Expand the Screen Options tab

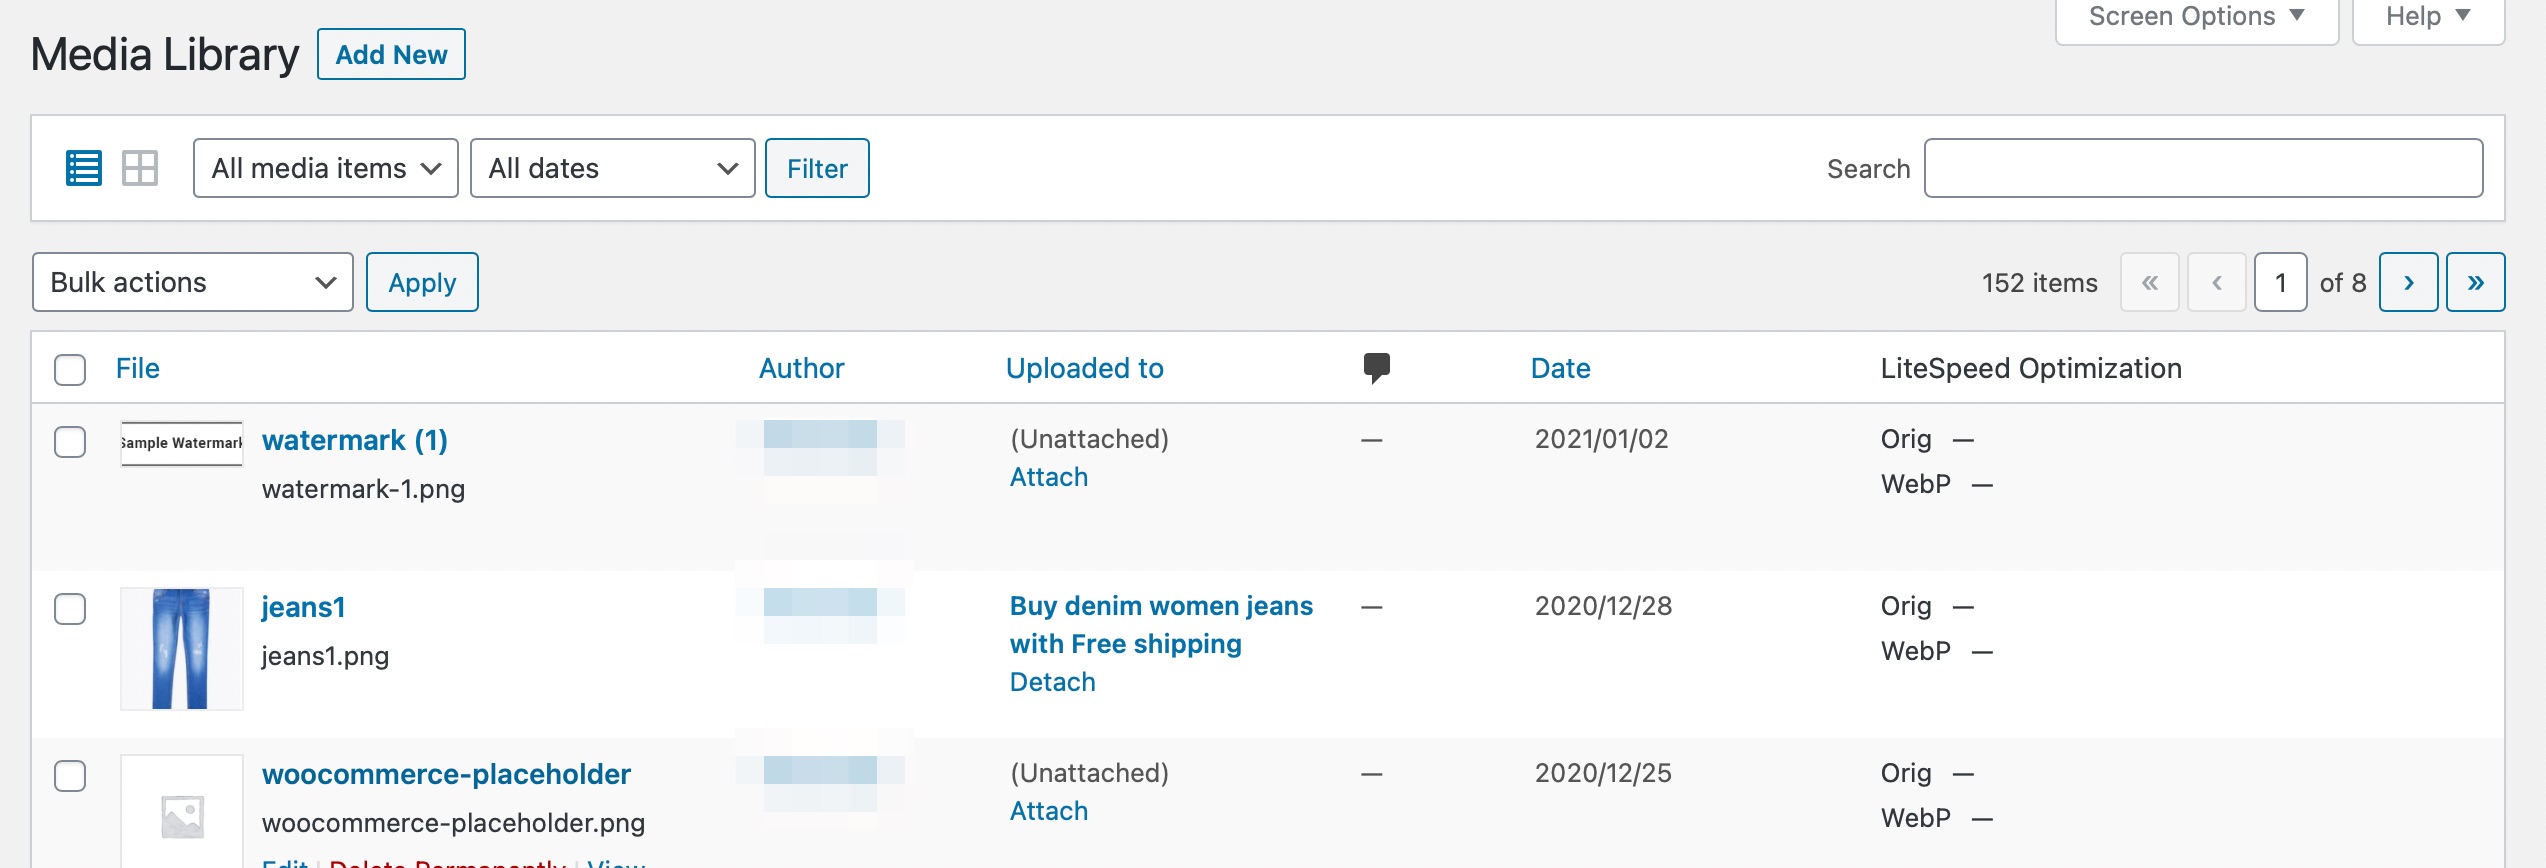pos(2196,17)
